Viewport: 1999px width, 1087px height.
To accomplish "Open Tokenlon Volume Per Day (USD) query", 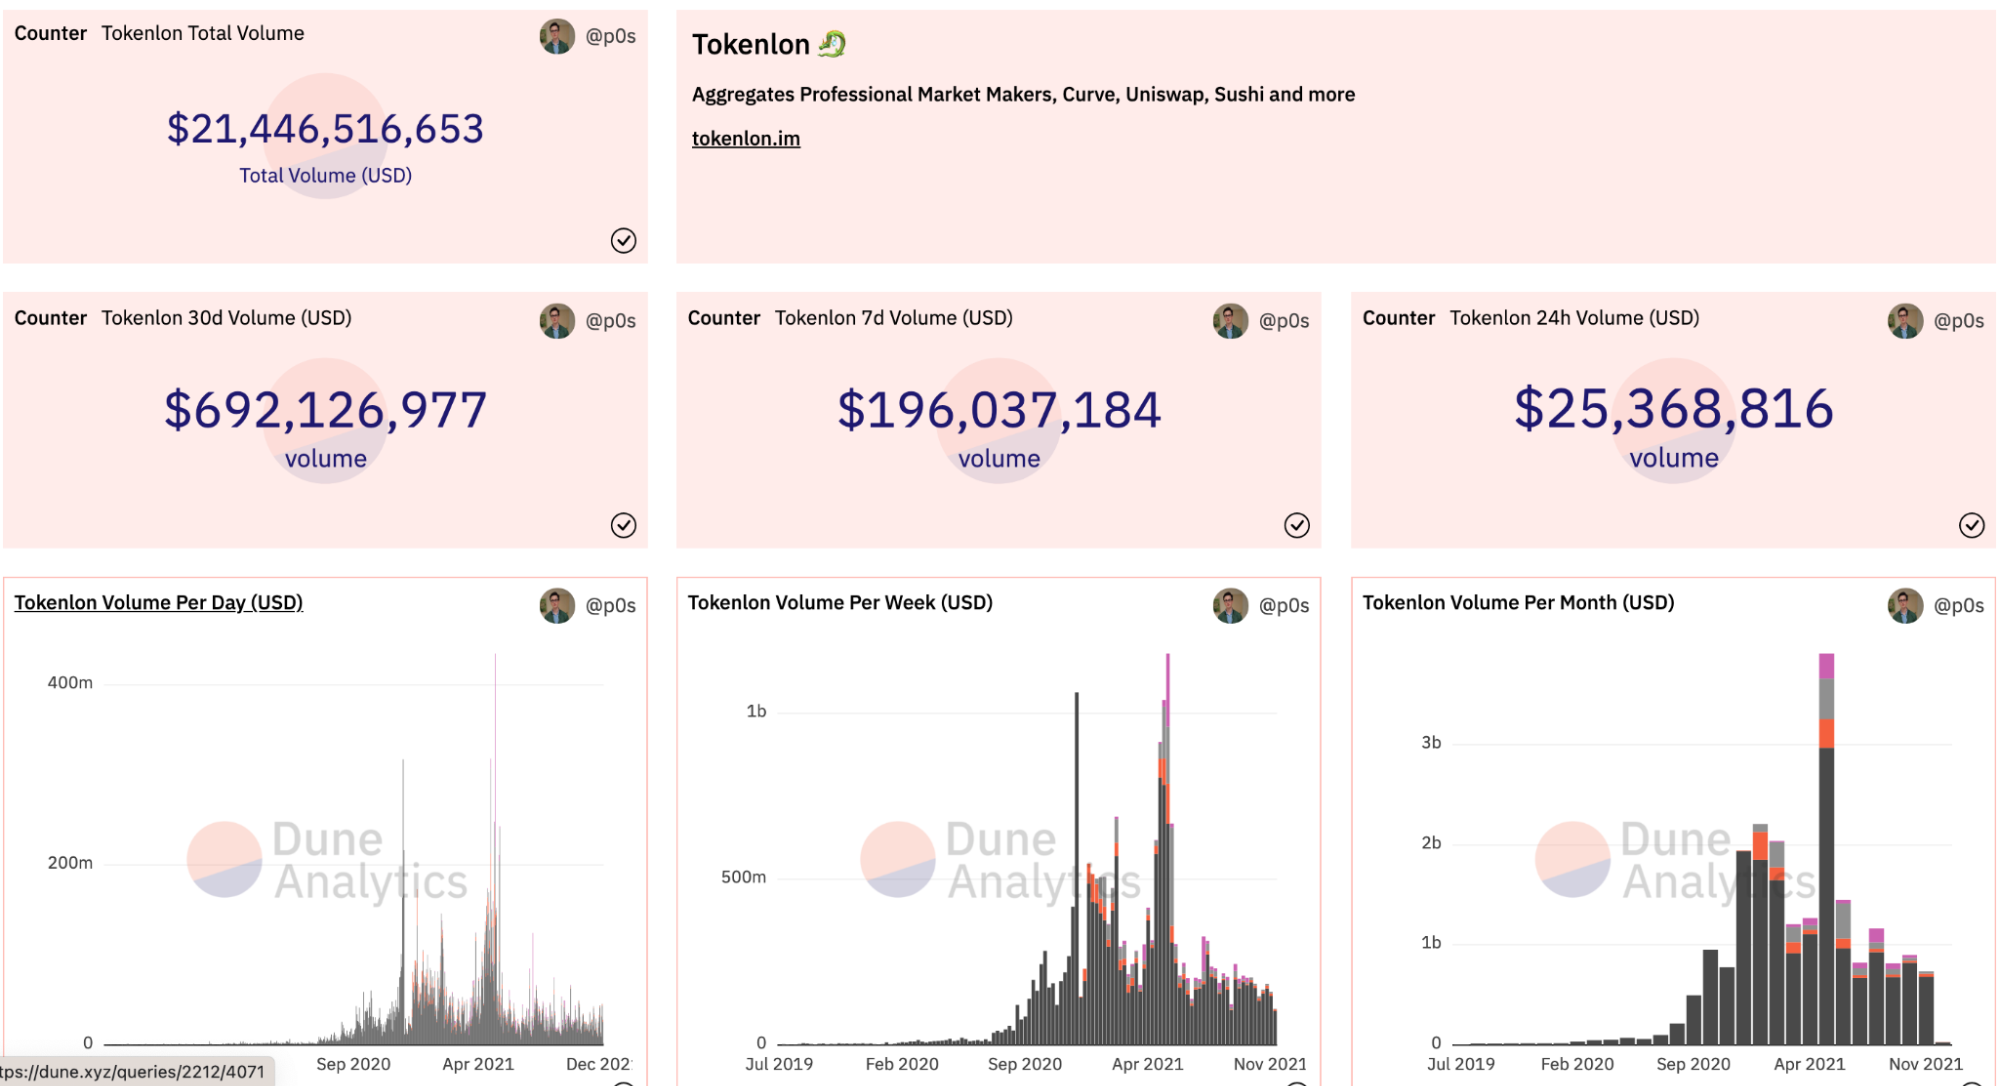I will (158, 603).
